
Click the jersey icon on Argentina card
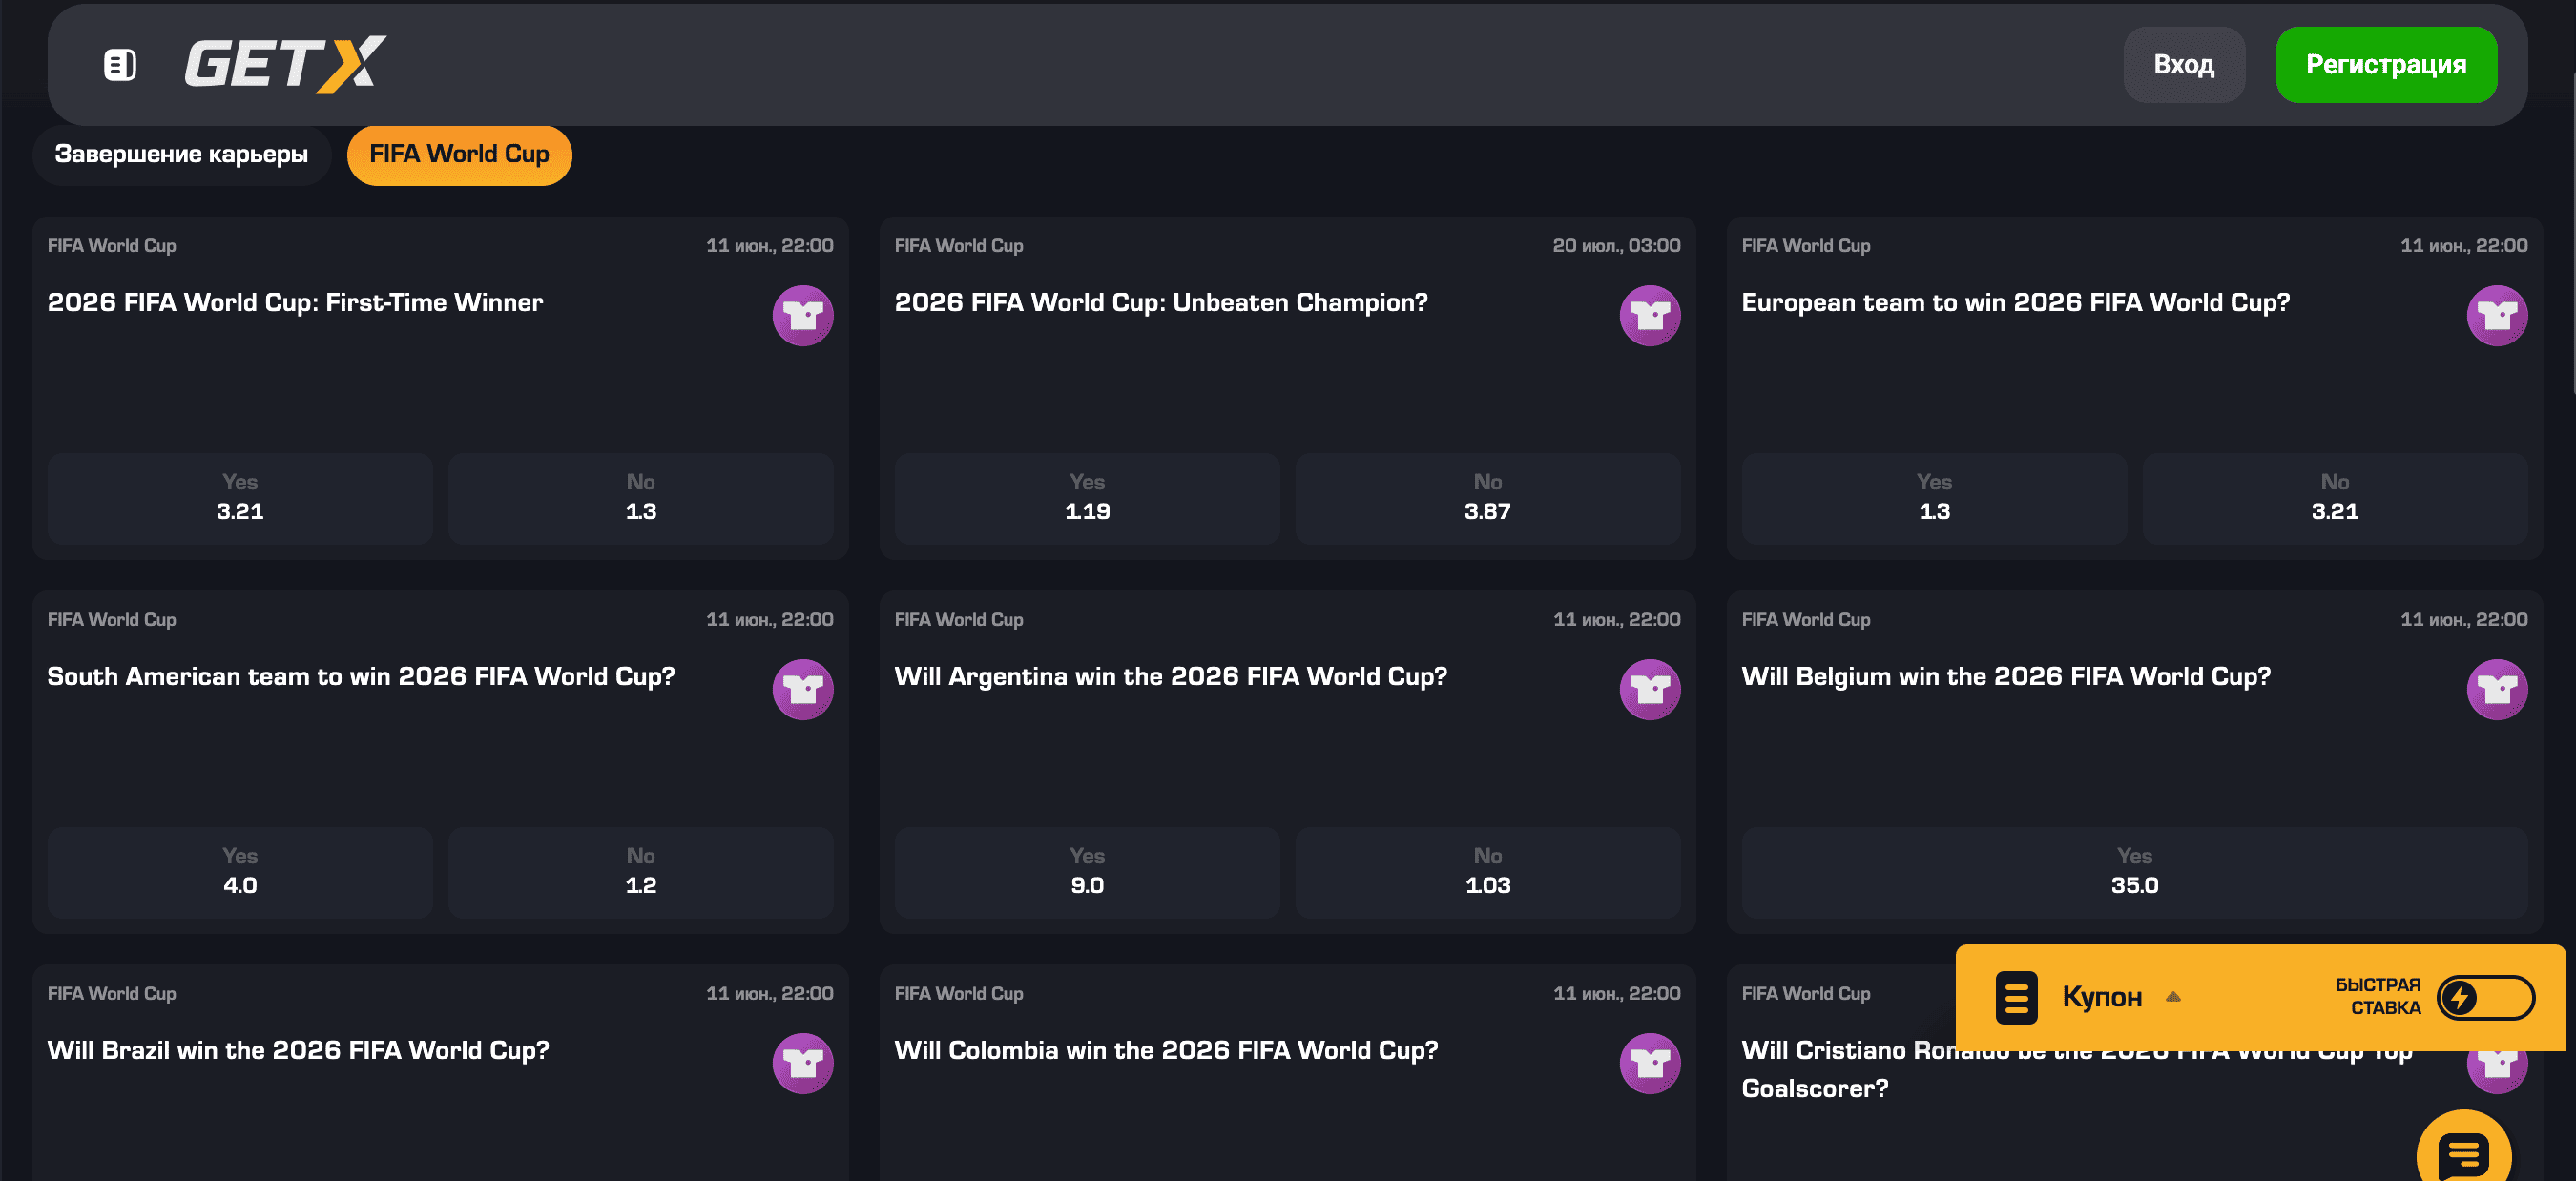(1649, 690)
